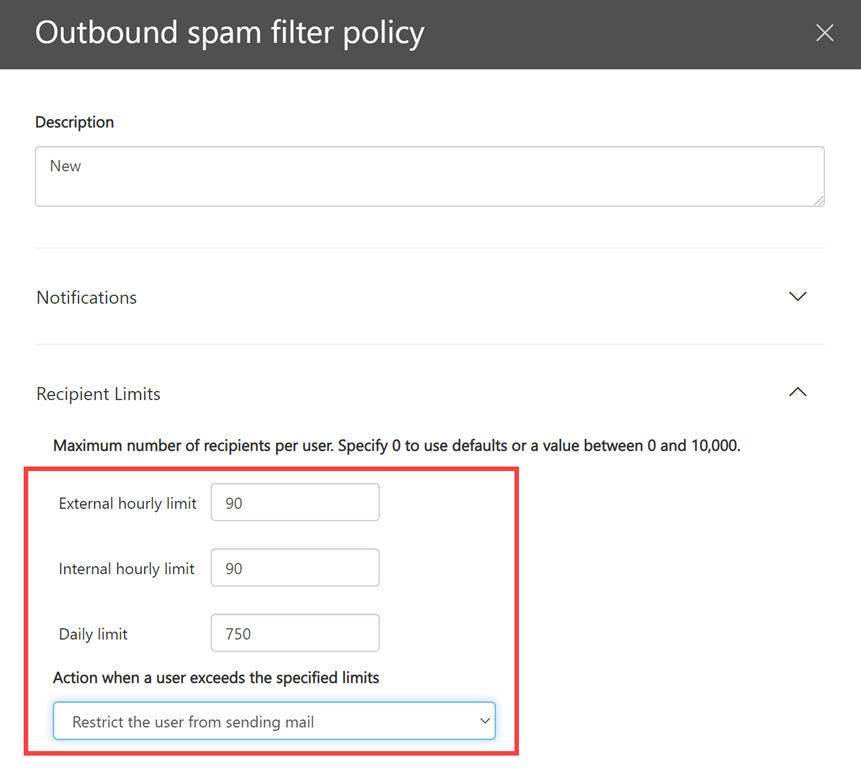Click the 'Internal hourly limit' label
861x768 pixels.
(126, 569)
